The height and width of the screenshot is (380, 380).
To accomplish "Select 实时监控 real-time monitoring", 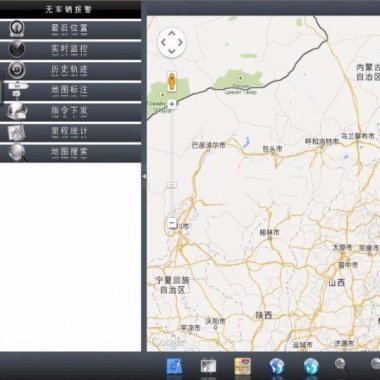I will (70, 50).
